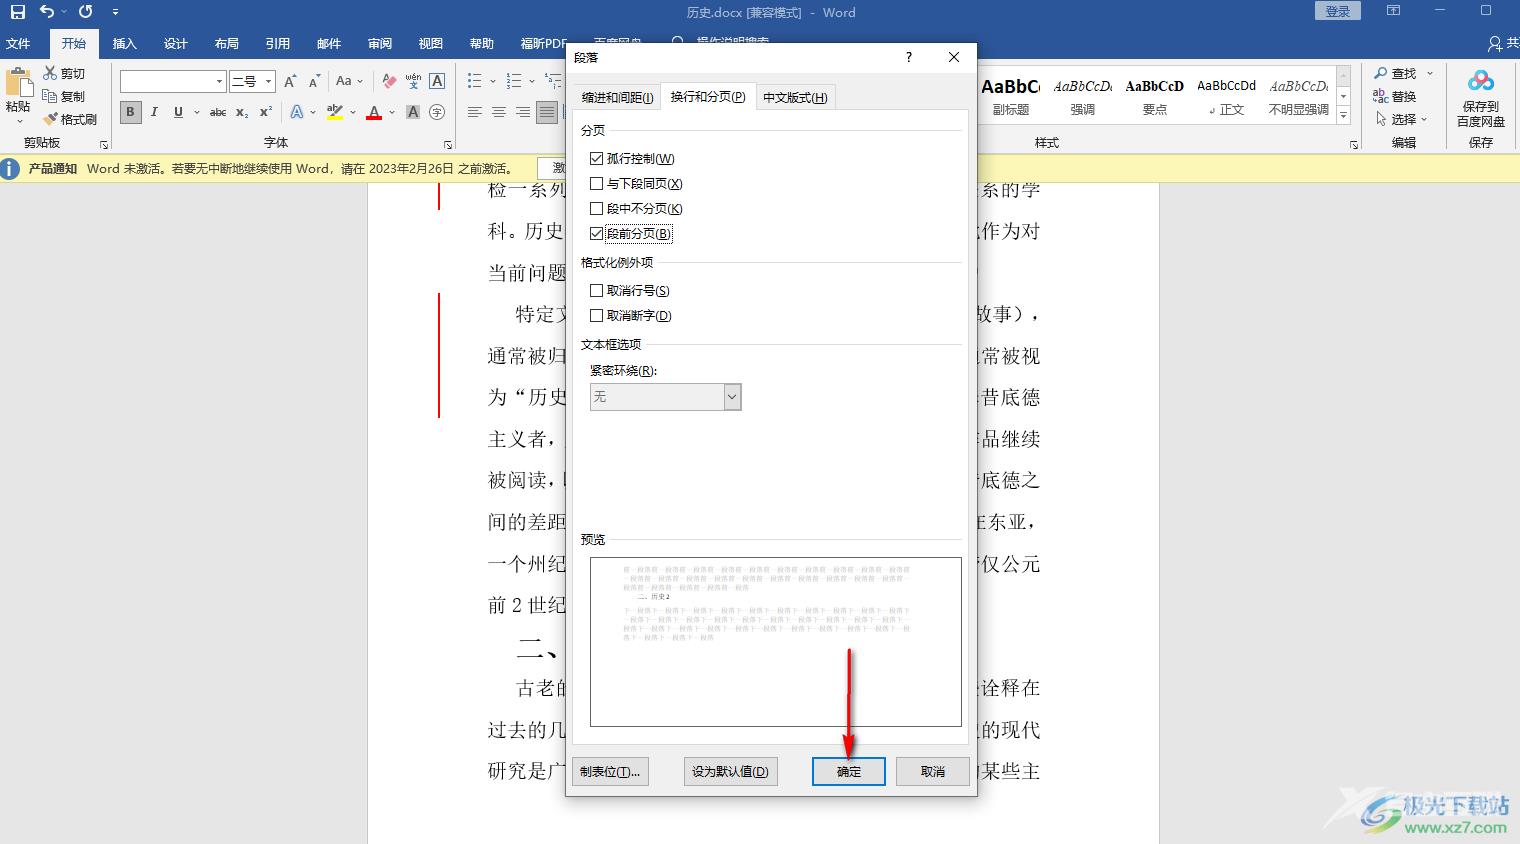Image resolution: width=1520 pixels, height=844 pixels.
Task: Click the justify alignment icon
Action: [x=547, y=112]
